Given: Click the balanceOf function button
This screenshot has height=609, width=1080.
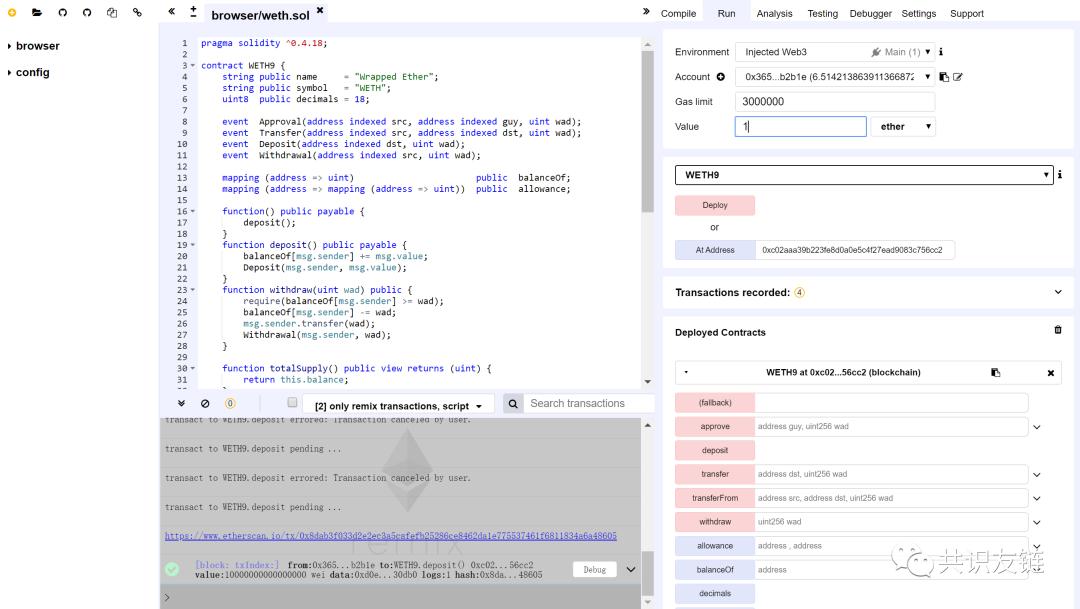Looking at the screenshot, I should click(715, 570).
